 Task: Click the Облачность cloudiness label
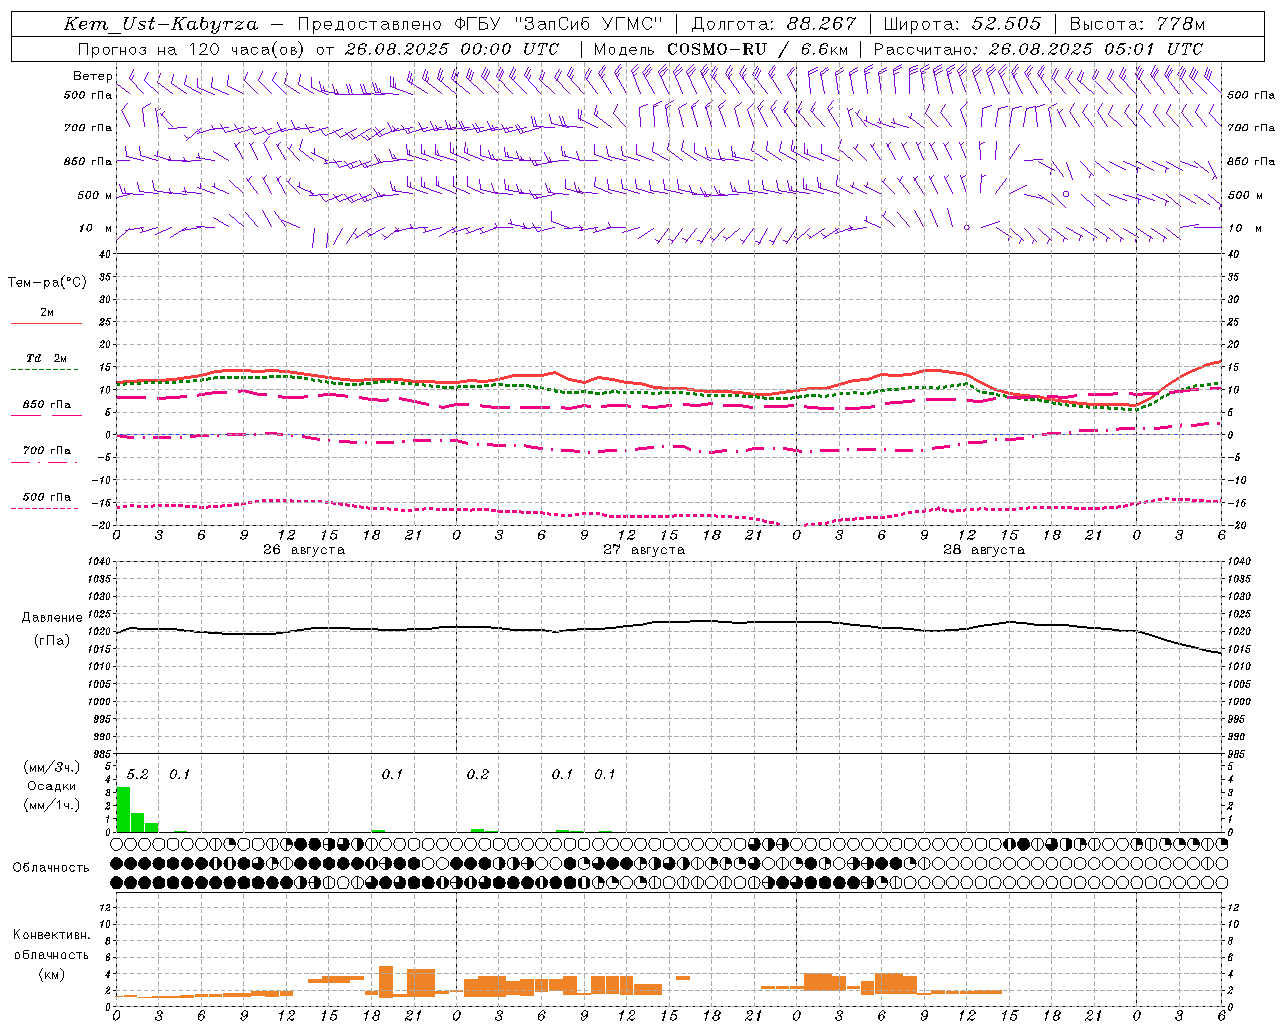[x=51, y=868]
